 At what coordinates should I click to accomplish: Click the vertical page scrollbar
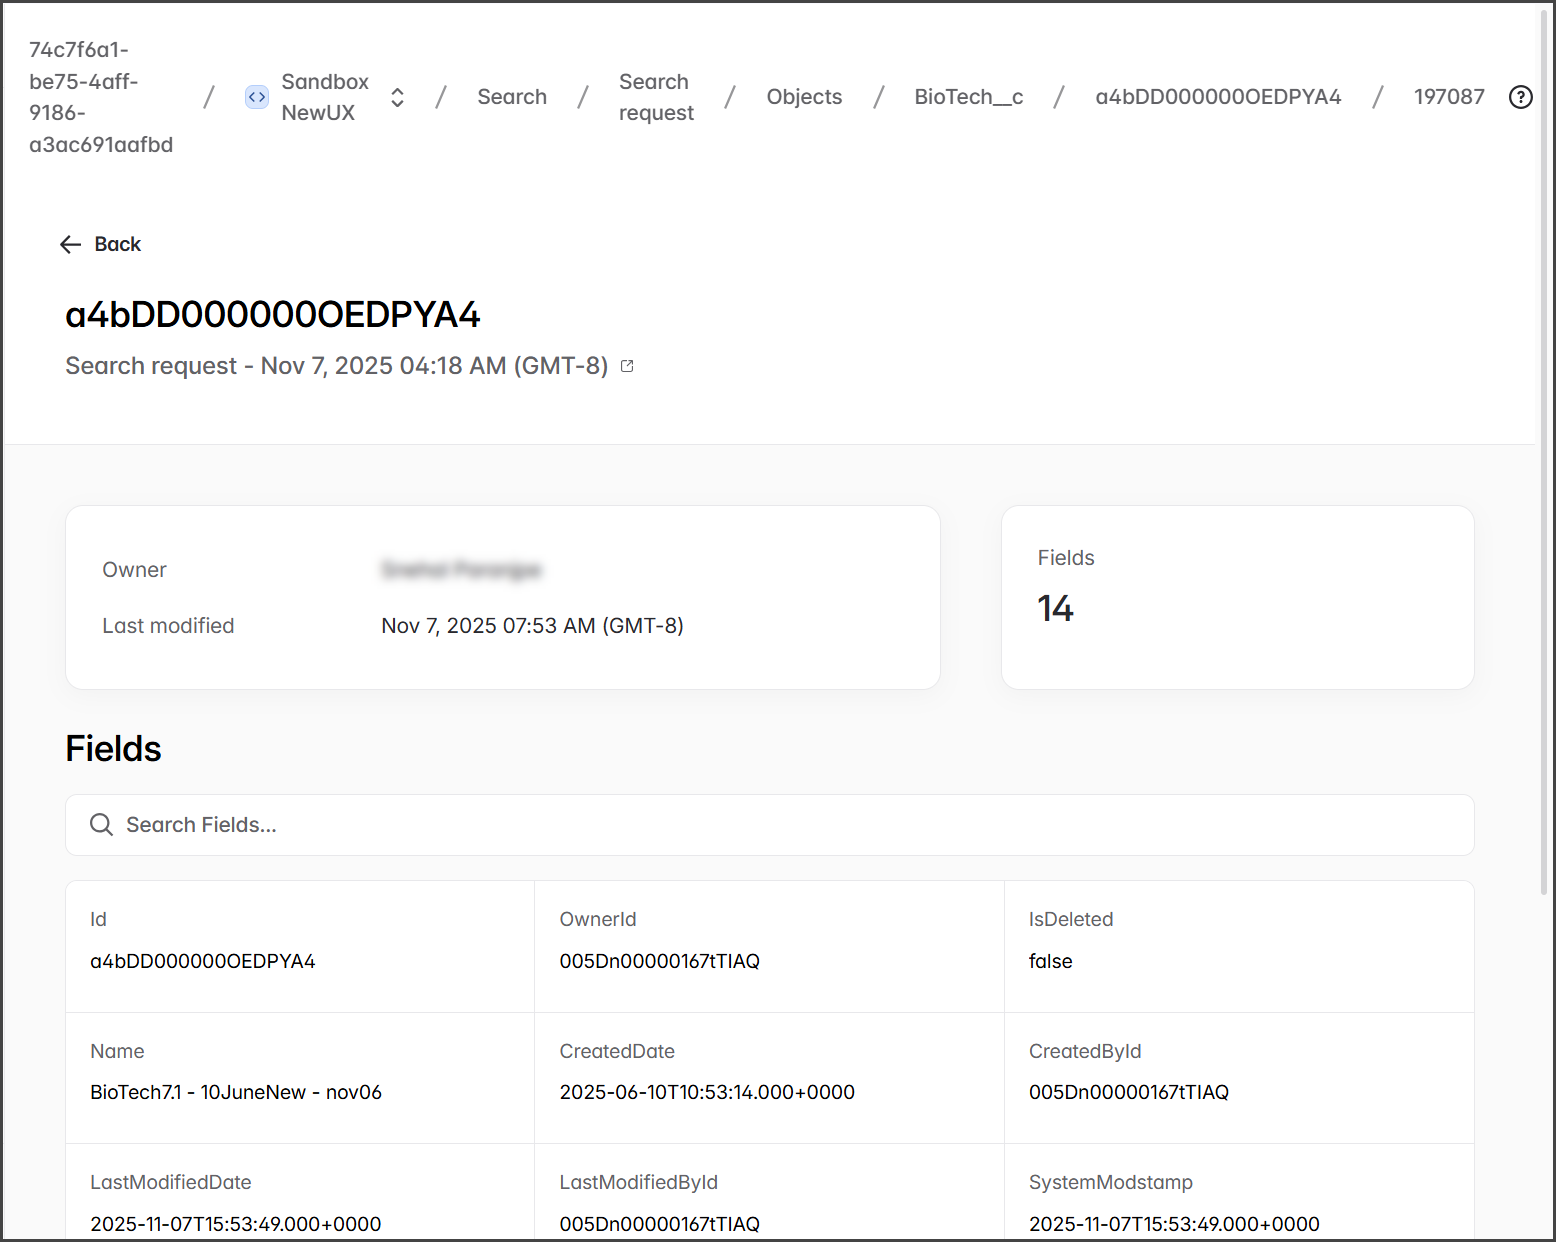(x=1544, y=450)
